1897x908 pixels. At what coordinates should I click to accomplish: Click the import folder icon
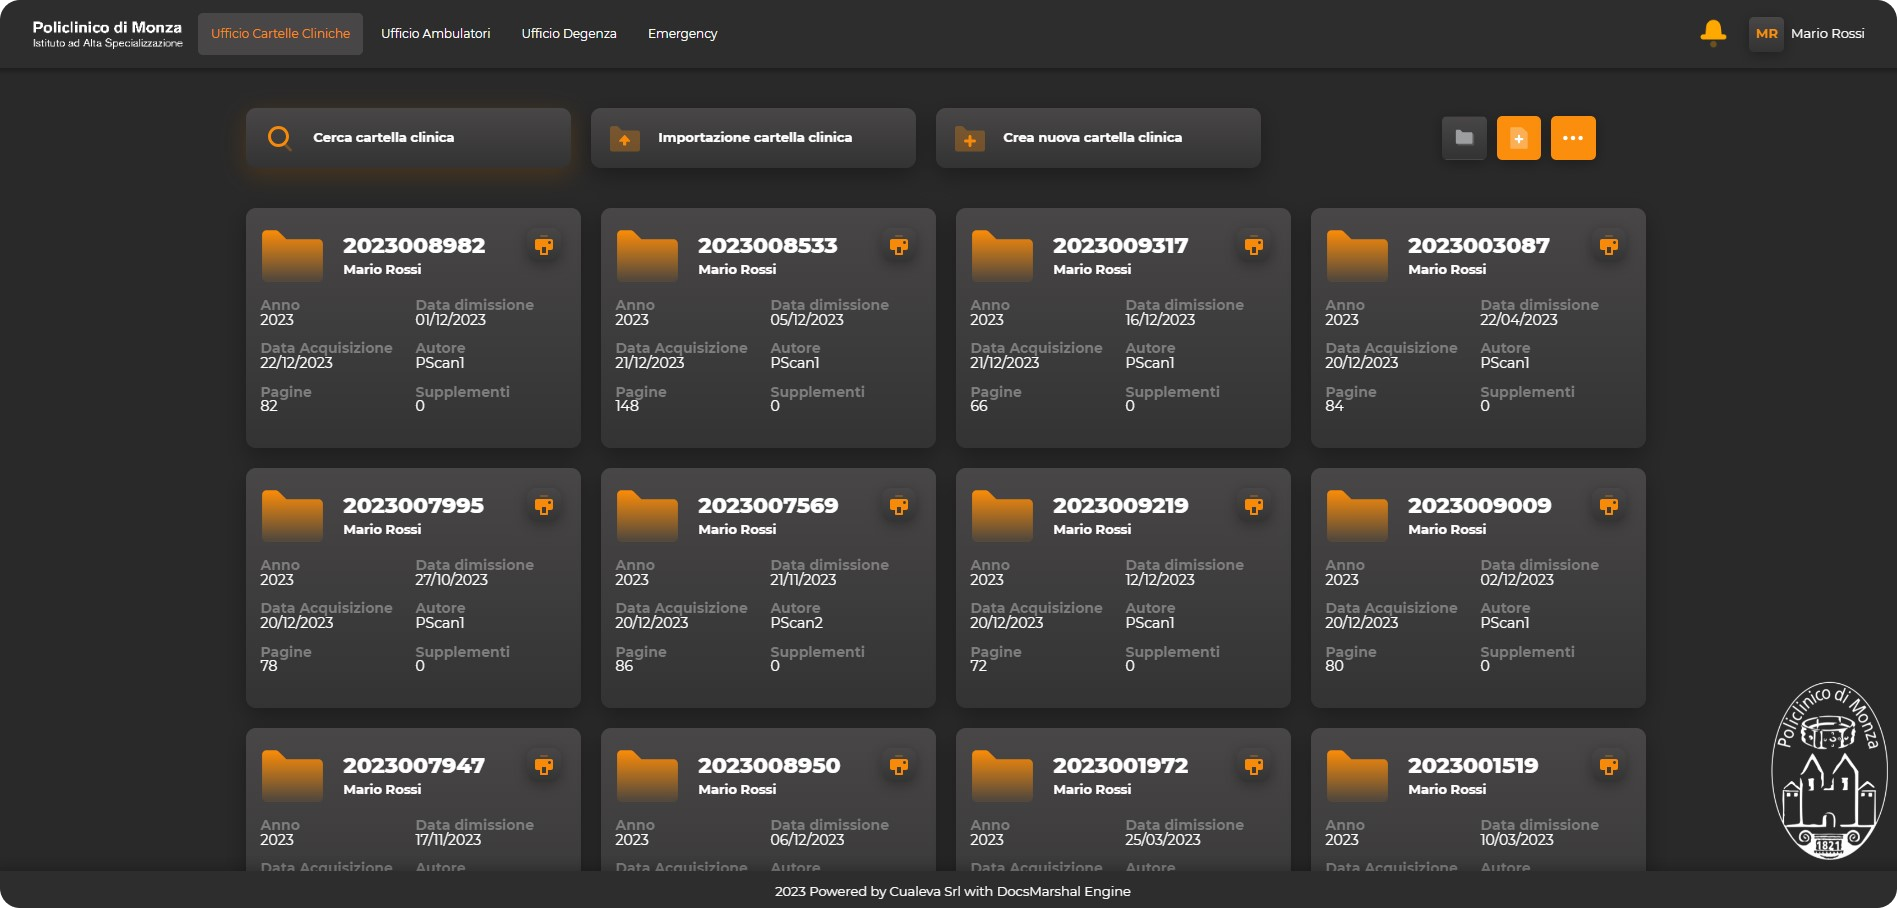[x=625, y=138]
